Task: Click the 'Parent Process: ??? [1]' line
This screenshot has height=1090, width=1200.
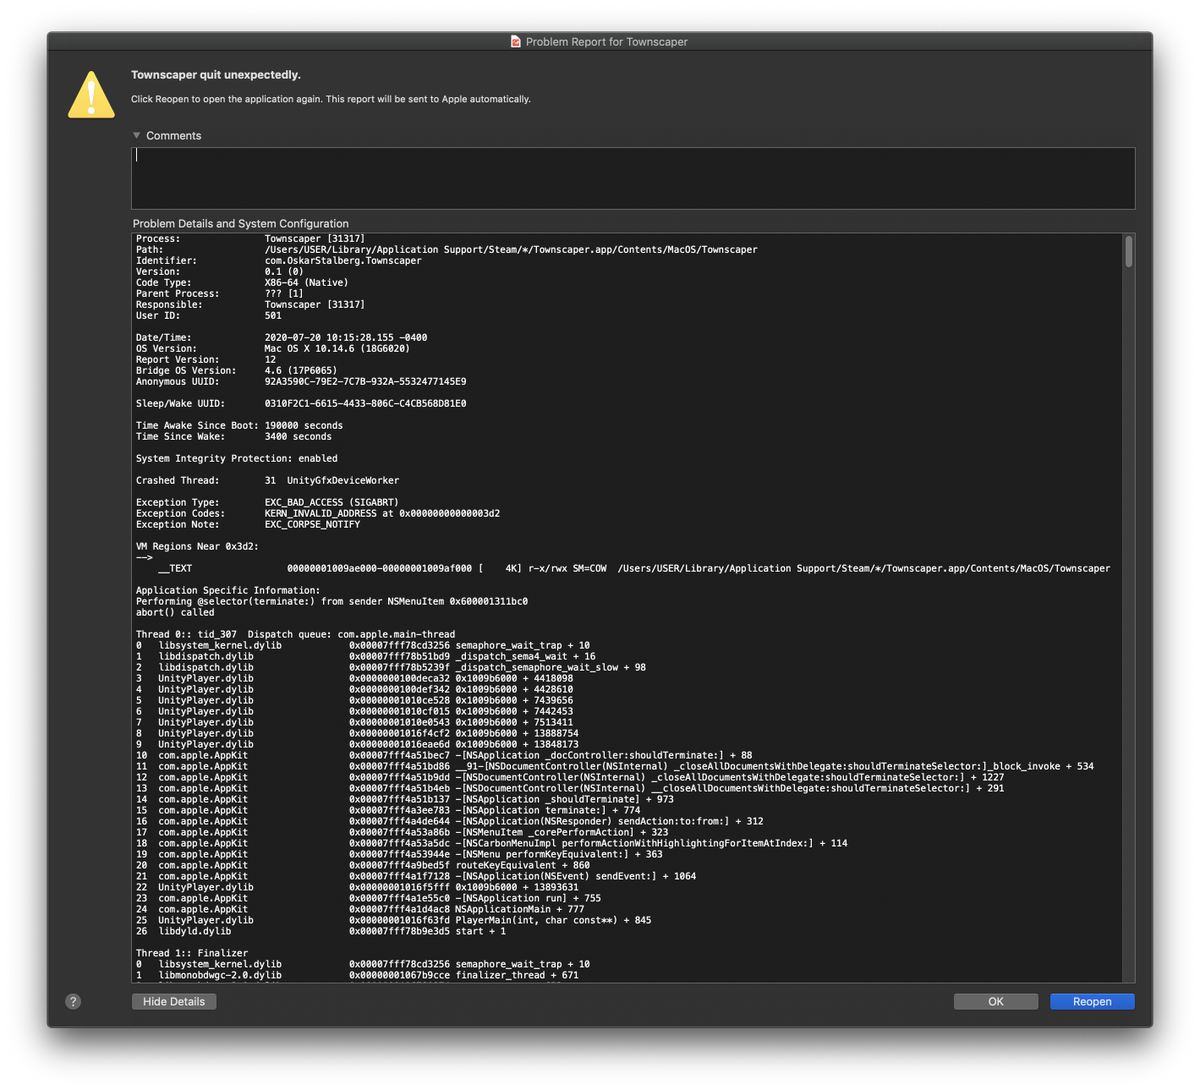Action: [x=220, y=294]
